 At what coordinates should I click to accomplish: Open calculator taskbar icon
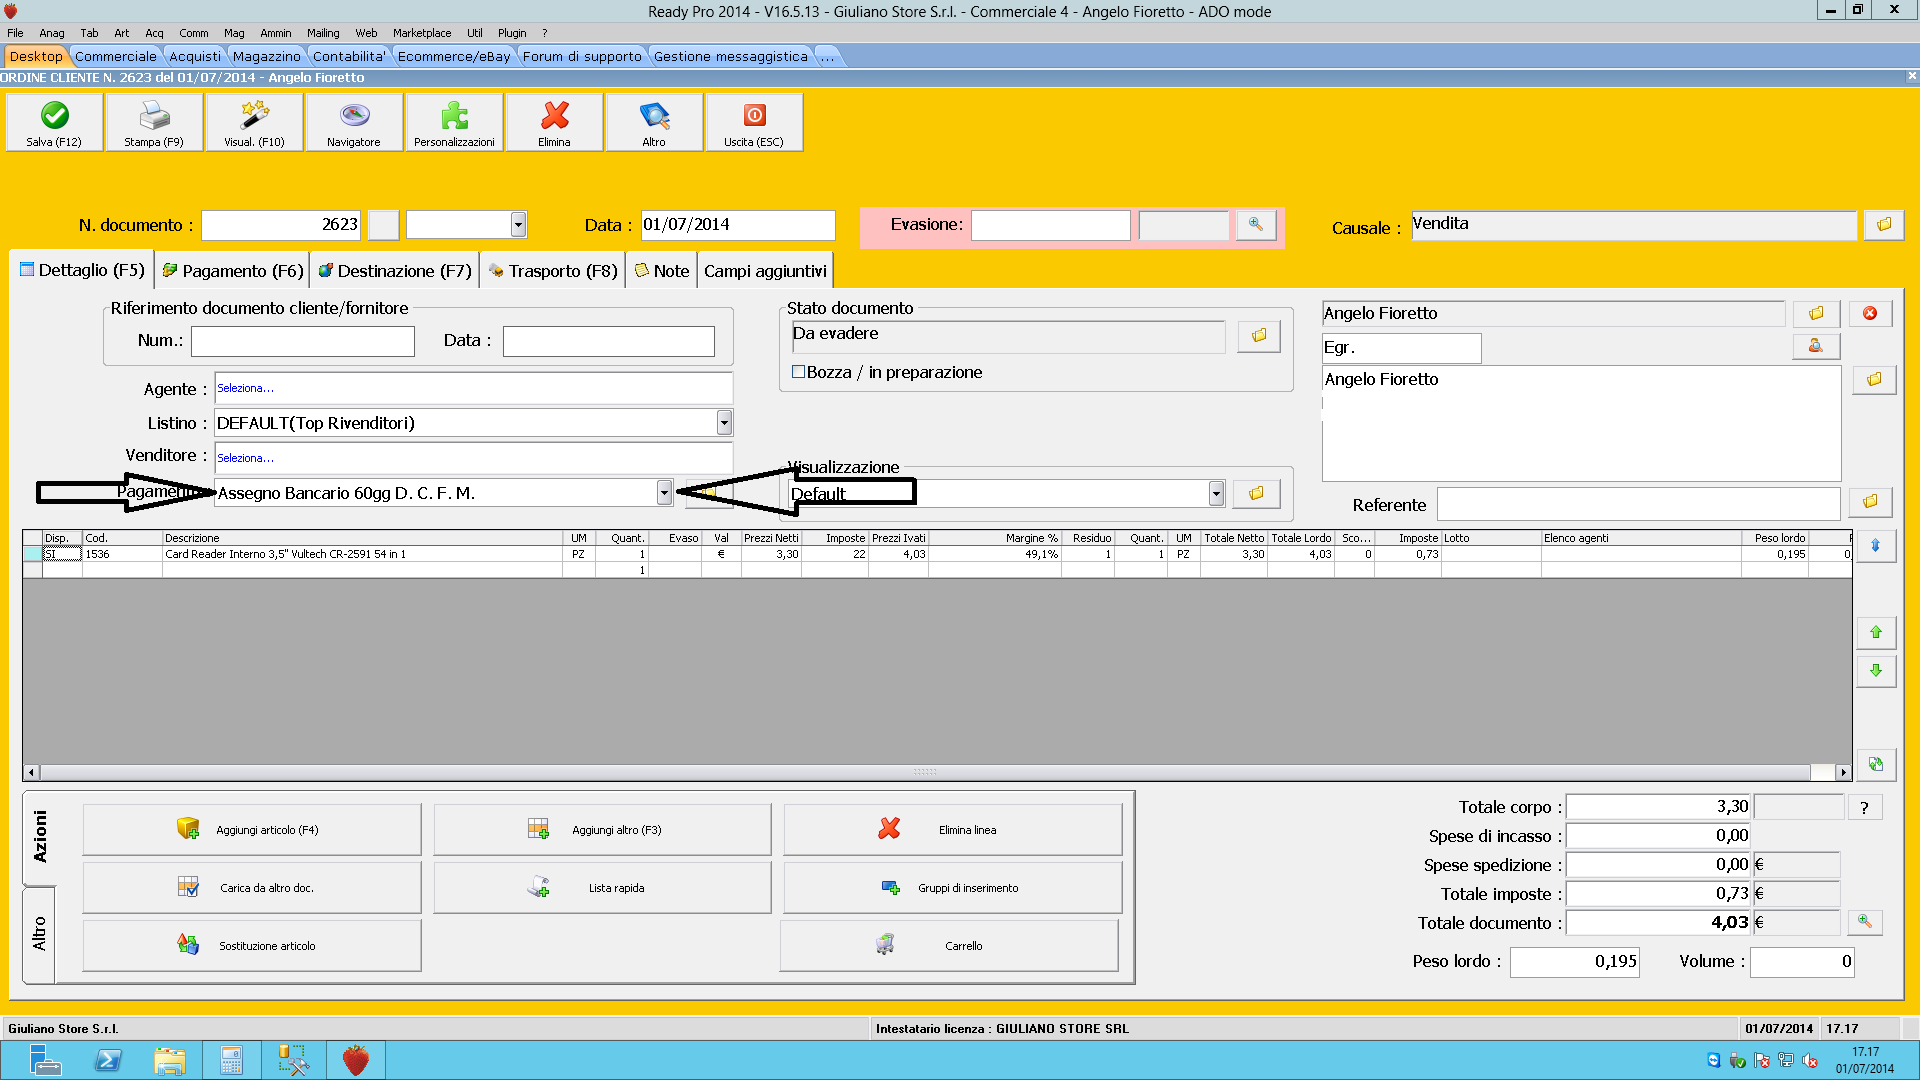[232, 1060]
